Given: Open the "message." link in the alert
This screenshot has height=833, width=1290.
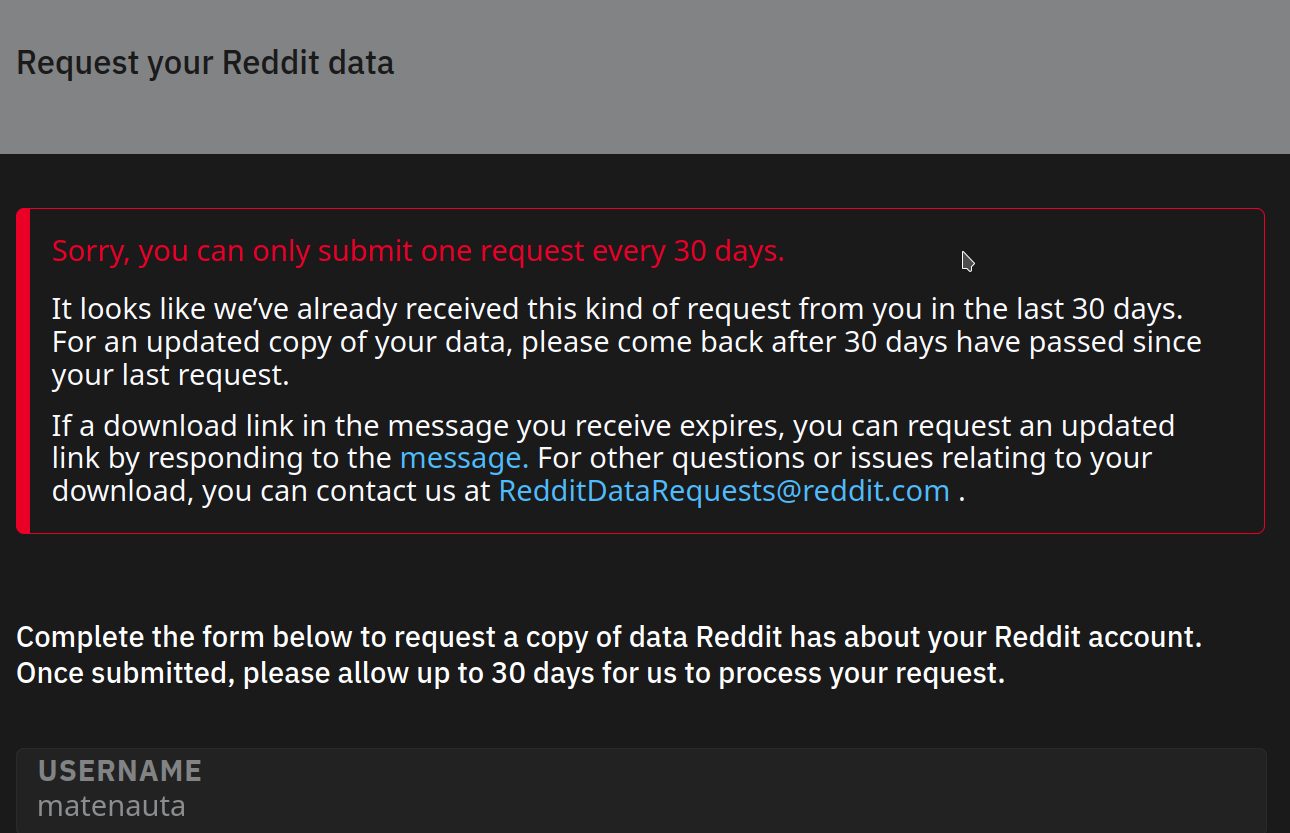Looking at the screenshot, I should (463, 459).
